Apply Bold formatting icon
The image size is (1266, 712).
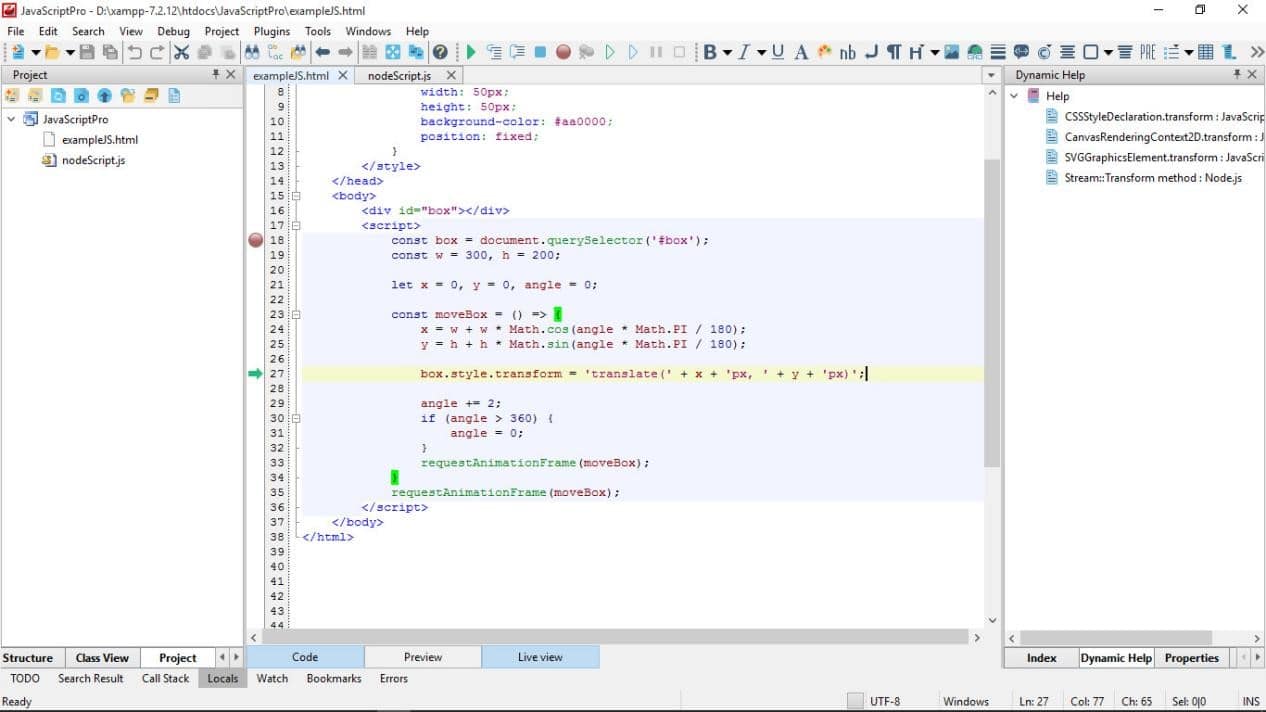click(711, 52)
